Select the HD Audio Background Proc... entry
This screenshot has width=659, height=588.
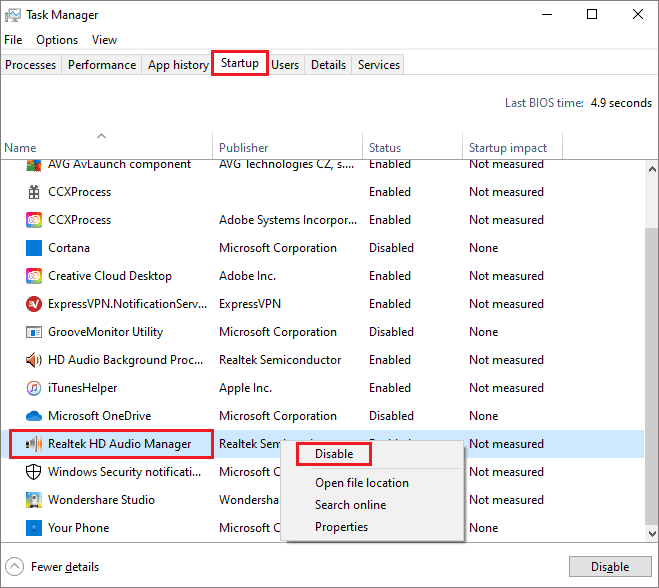coord(125,360)
